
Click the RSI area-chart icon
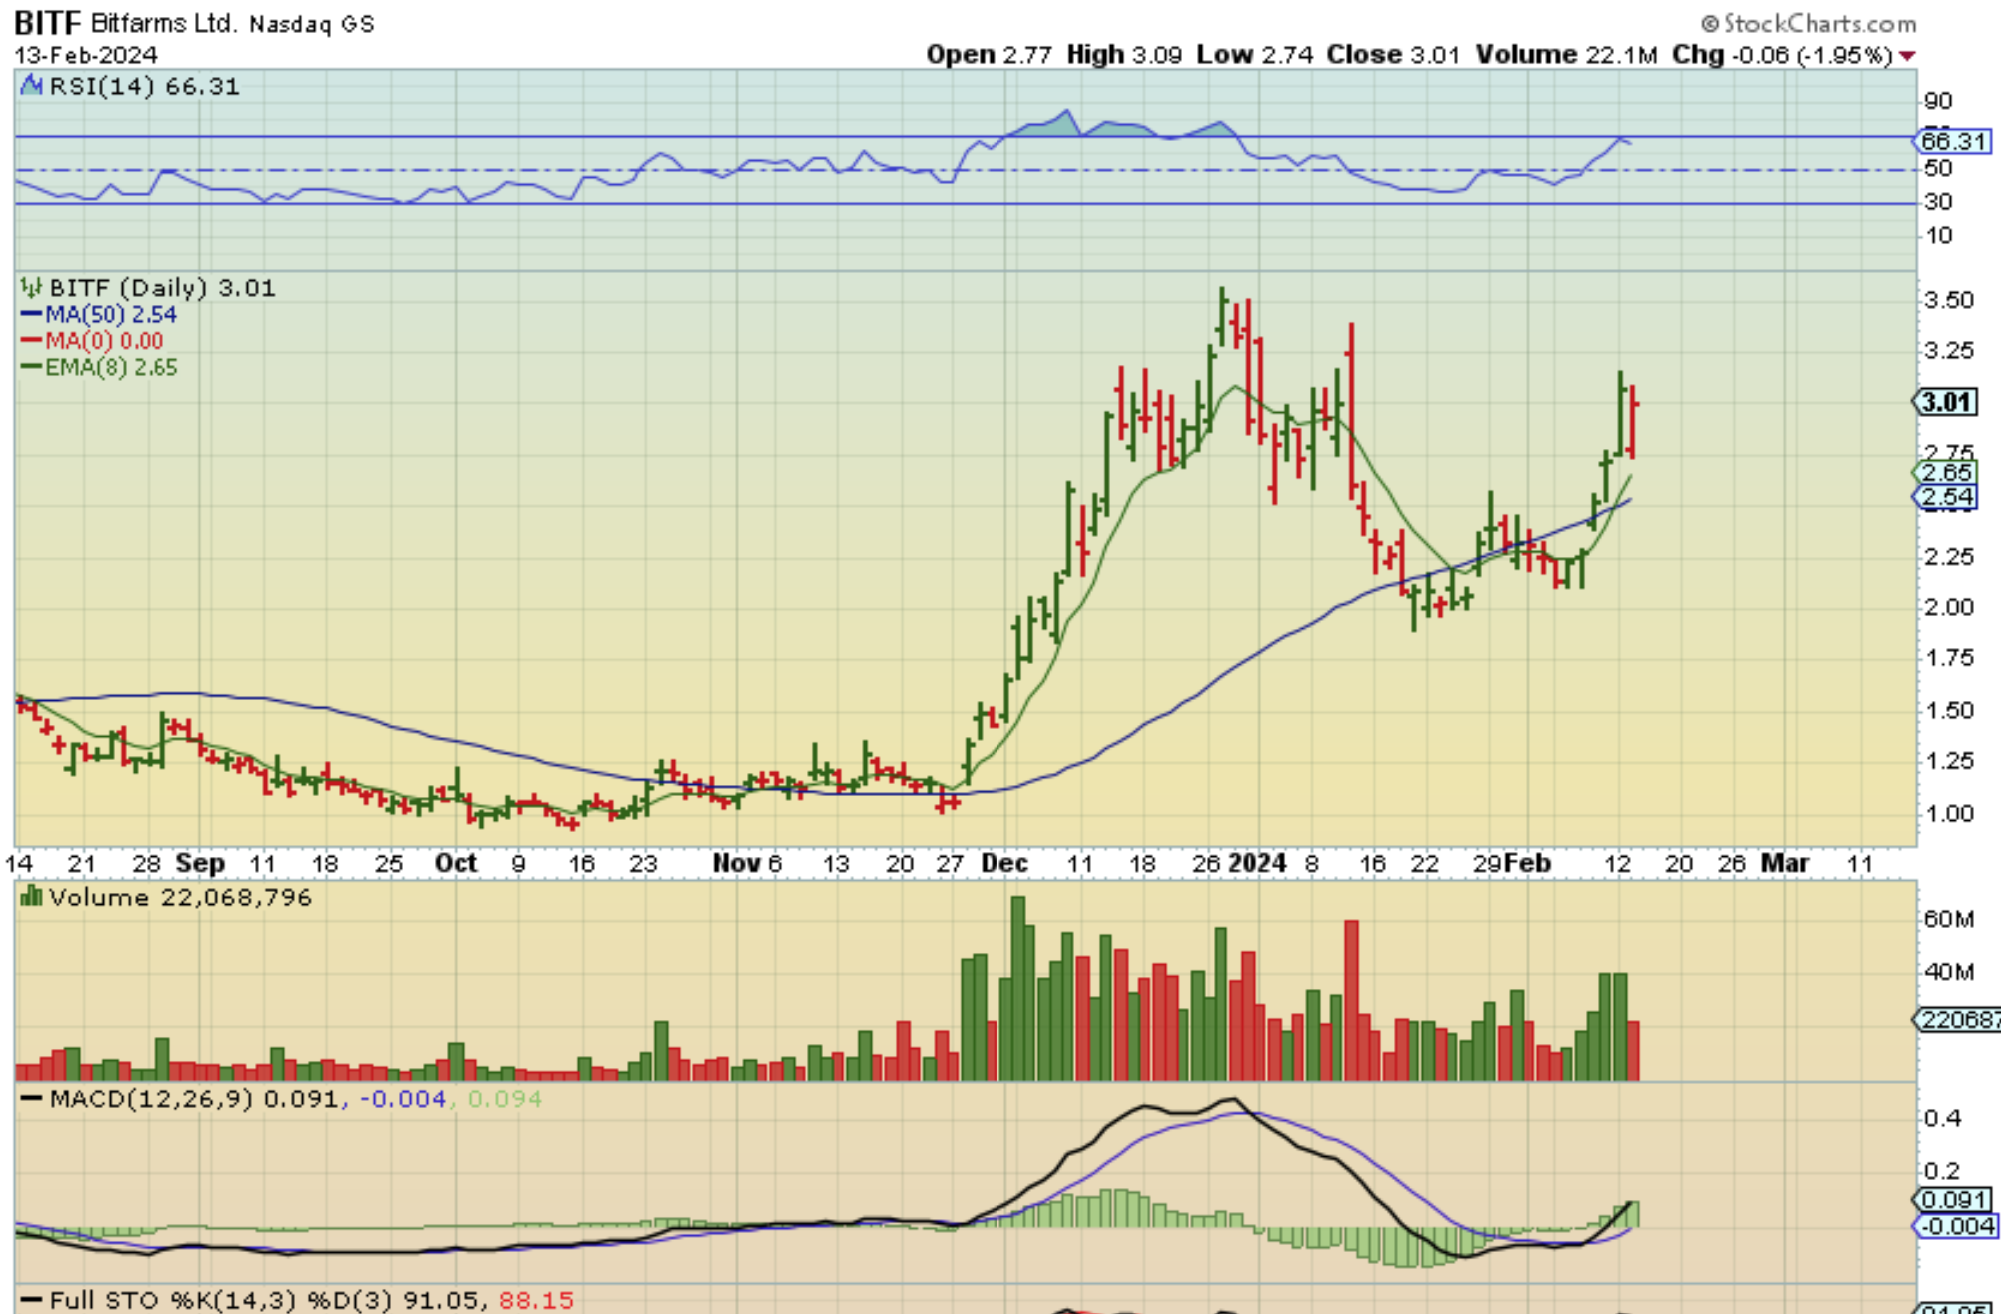point(31,86)
